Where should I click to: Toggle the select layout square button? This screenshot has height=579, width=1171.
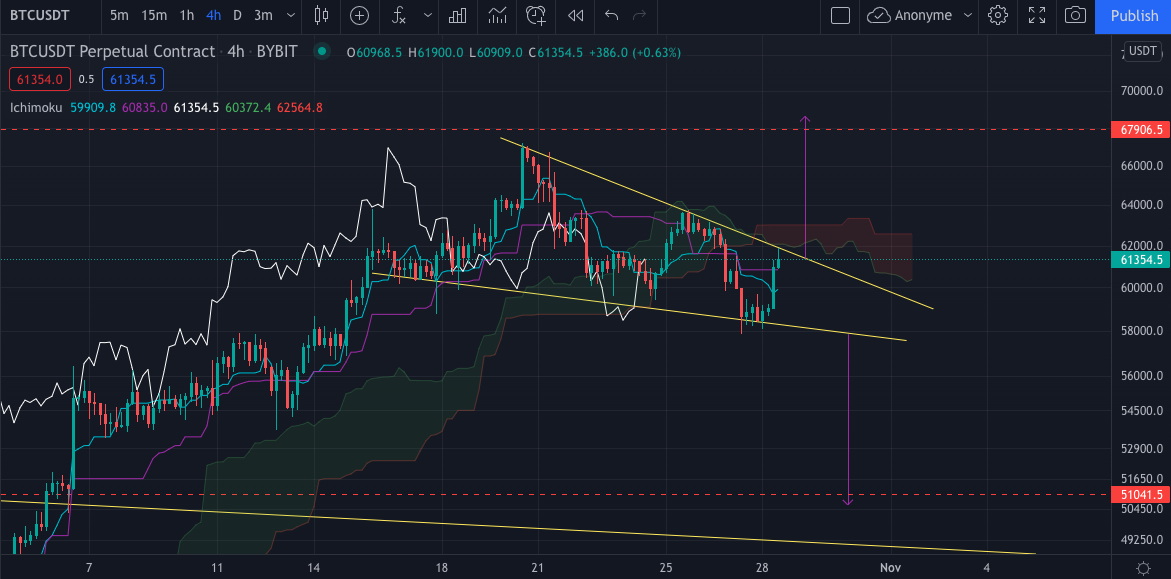(840, 15)
